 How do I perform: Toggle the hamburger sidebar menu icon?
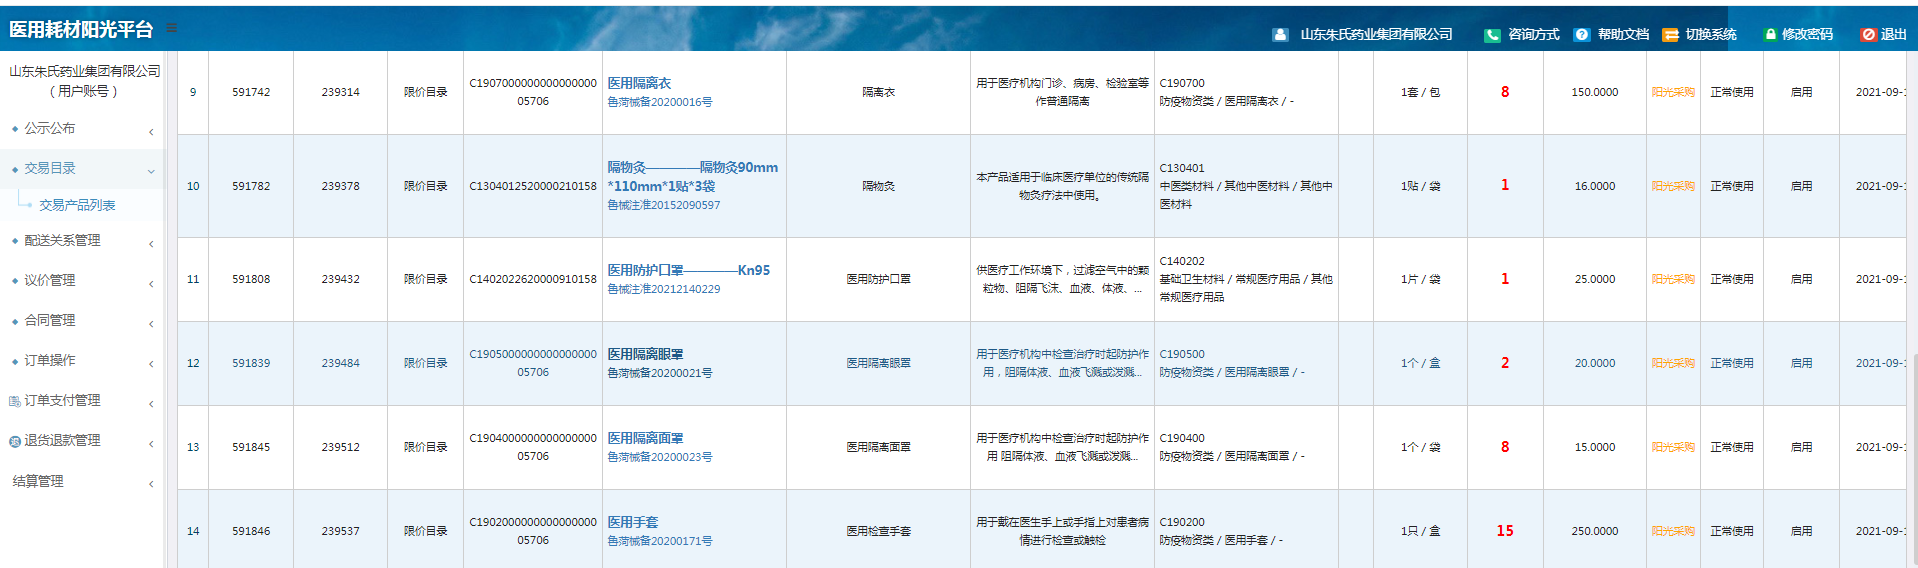click(x=171, y=28)
